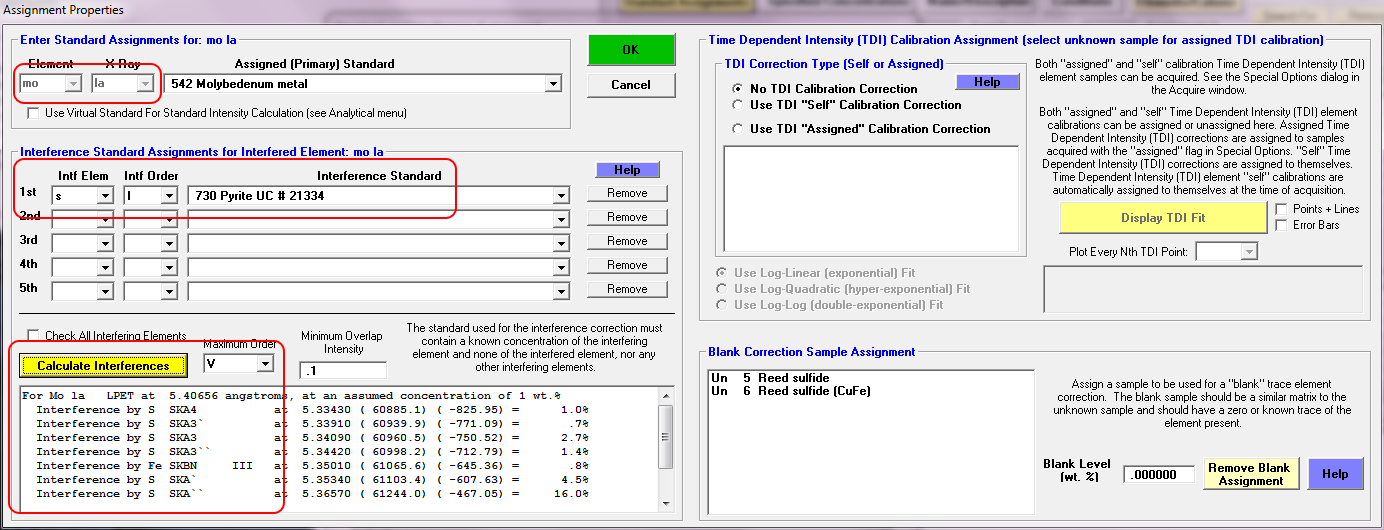This screenshot has height=530, width=1384.
Task: Open the 1st Interference Standard dropdown
Action: click(561, 196)
